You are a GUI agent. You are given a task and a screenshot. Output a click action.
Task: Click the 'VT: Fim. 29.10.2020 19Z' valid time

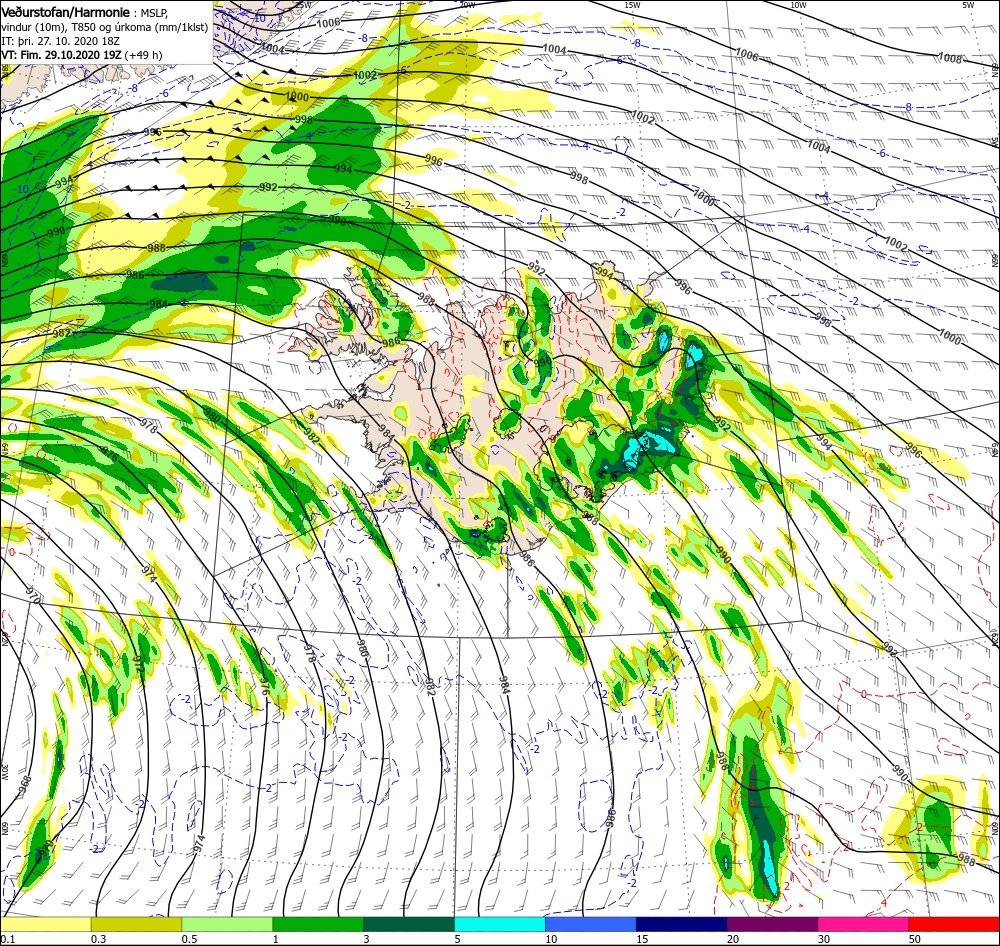(x=61, y=55)
